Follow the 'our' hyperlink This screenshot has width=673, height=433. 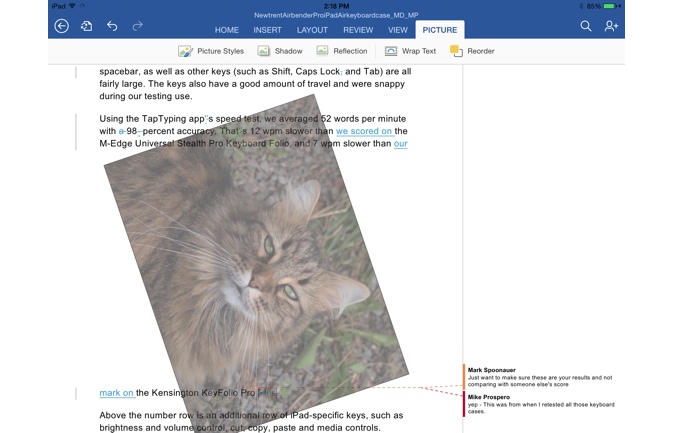click(400, 144)
